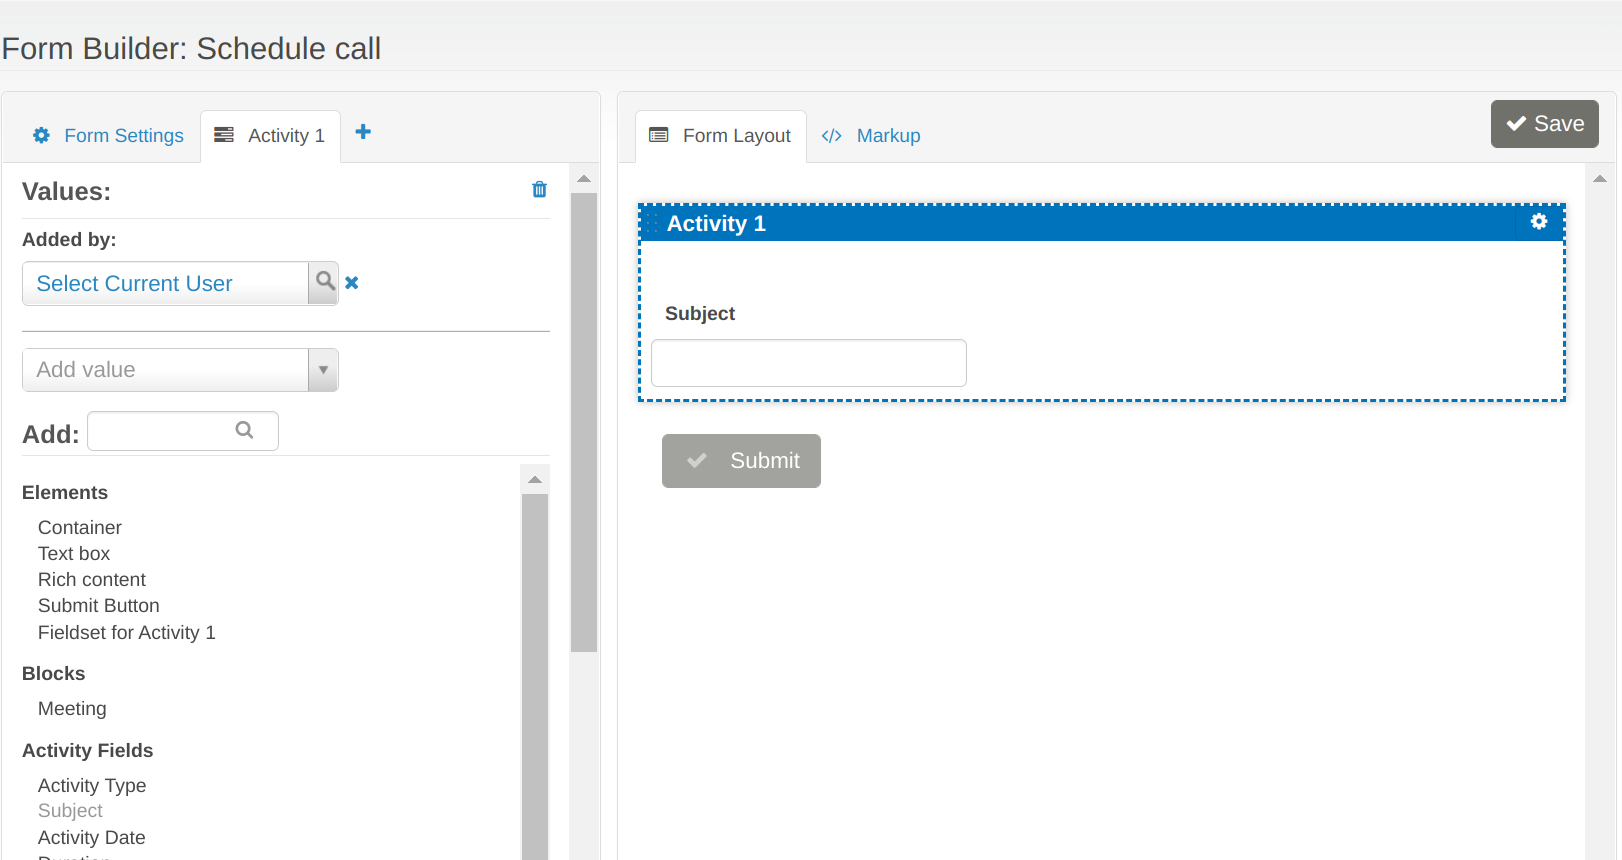Image resolution: width=1622 pixels, height=860 pixels.
Task: Click the Save button
Action: click(1544, 124)
